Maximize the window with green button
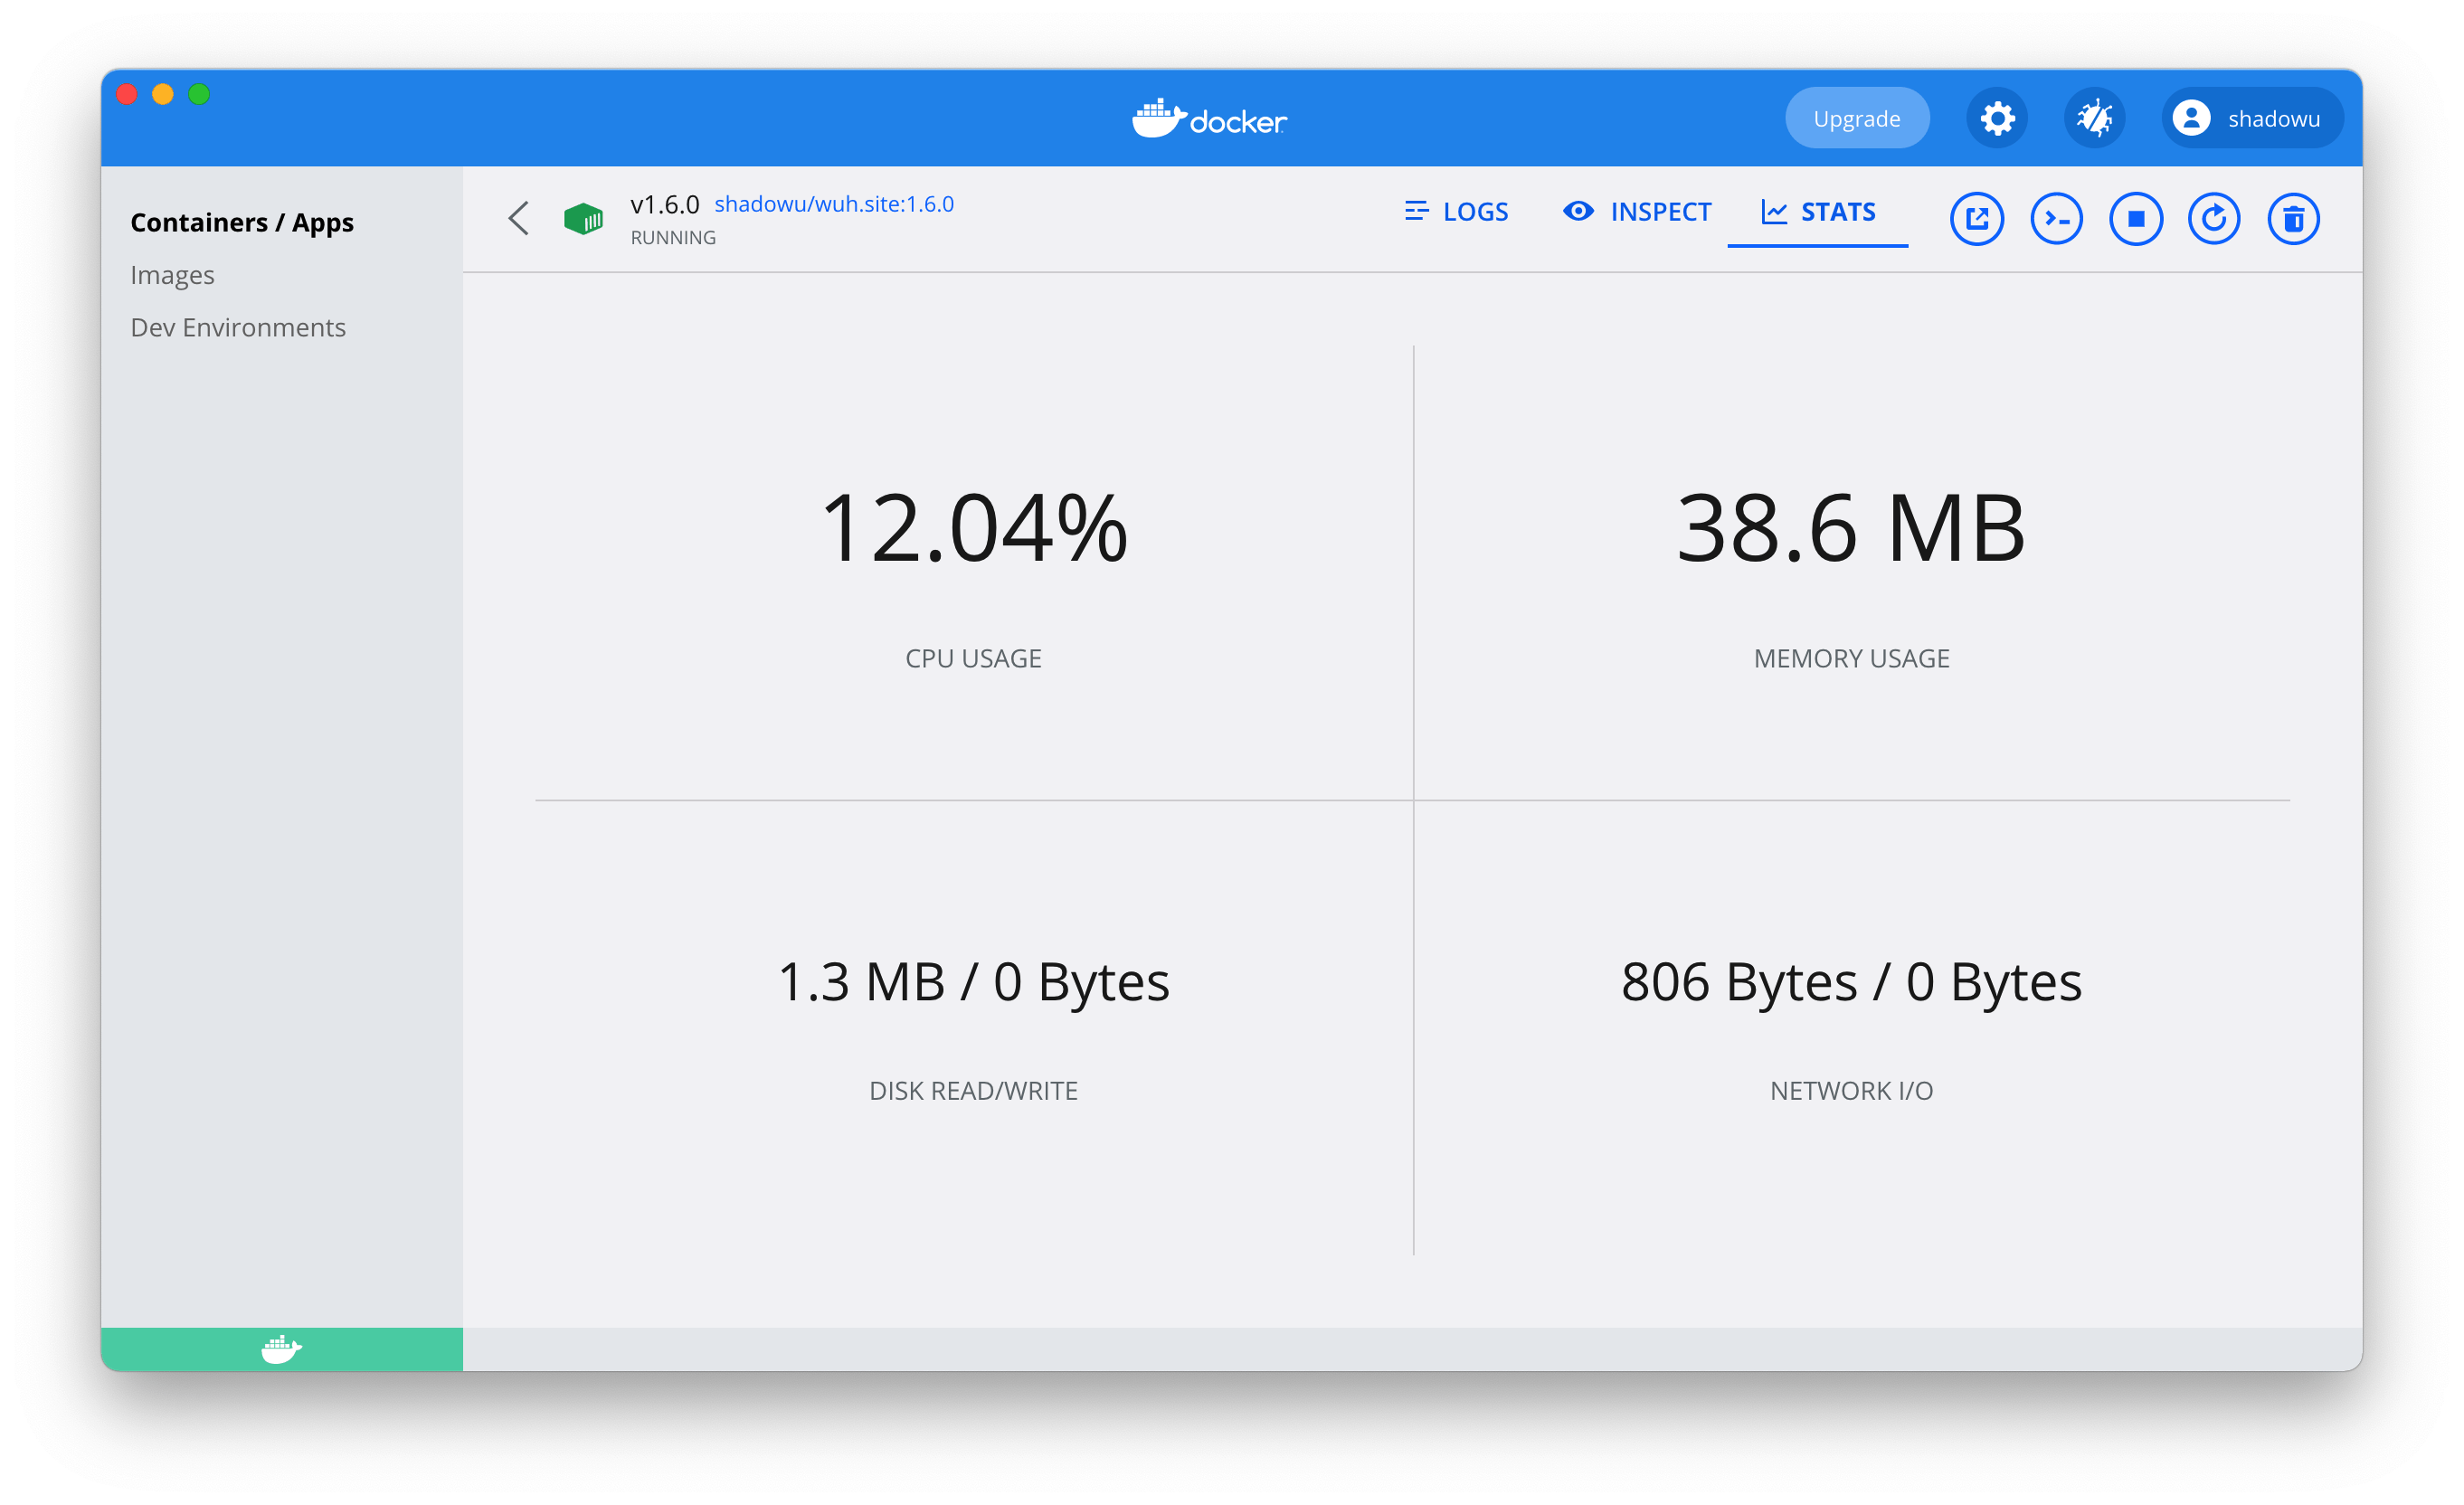This screenshot has width=2464, height=1505. (199, 94)
